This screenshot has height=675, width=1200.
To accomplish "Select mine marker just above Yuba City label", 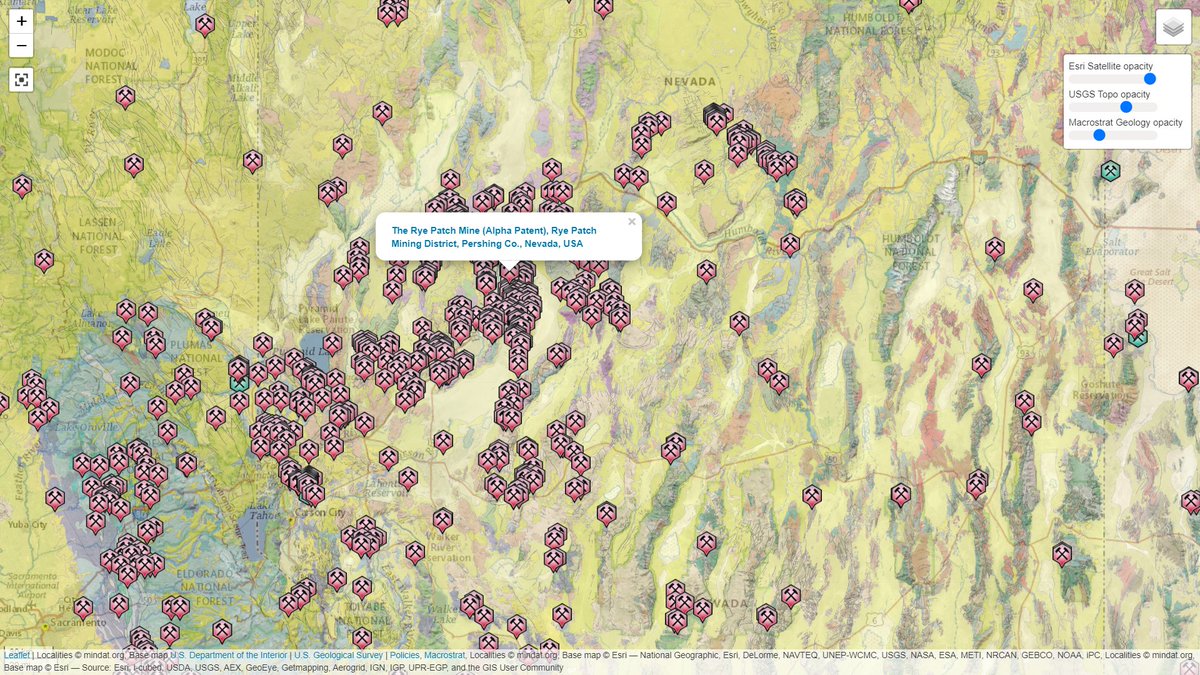I will [x=55, y=498].
